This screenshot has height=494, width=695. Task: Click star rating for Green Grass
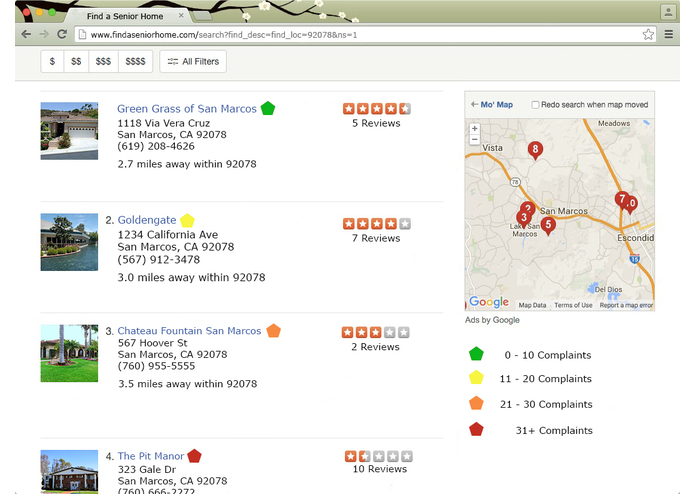coord(377,109)
